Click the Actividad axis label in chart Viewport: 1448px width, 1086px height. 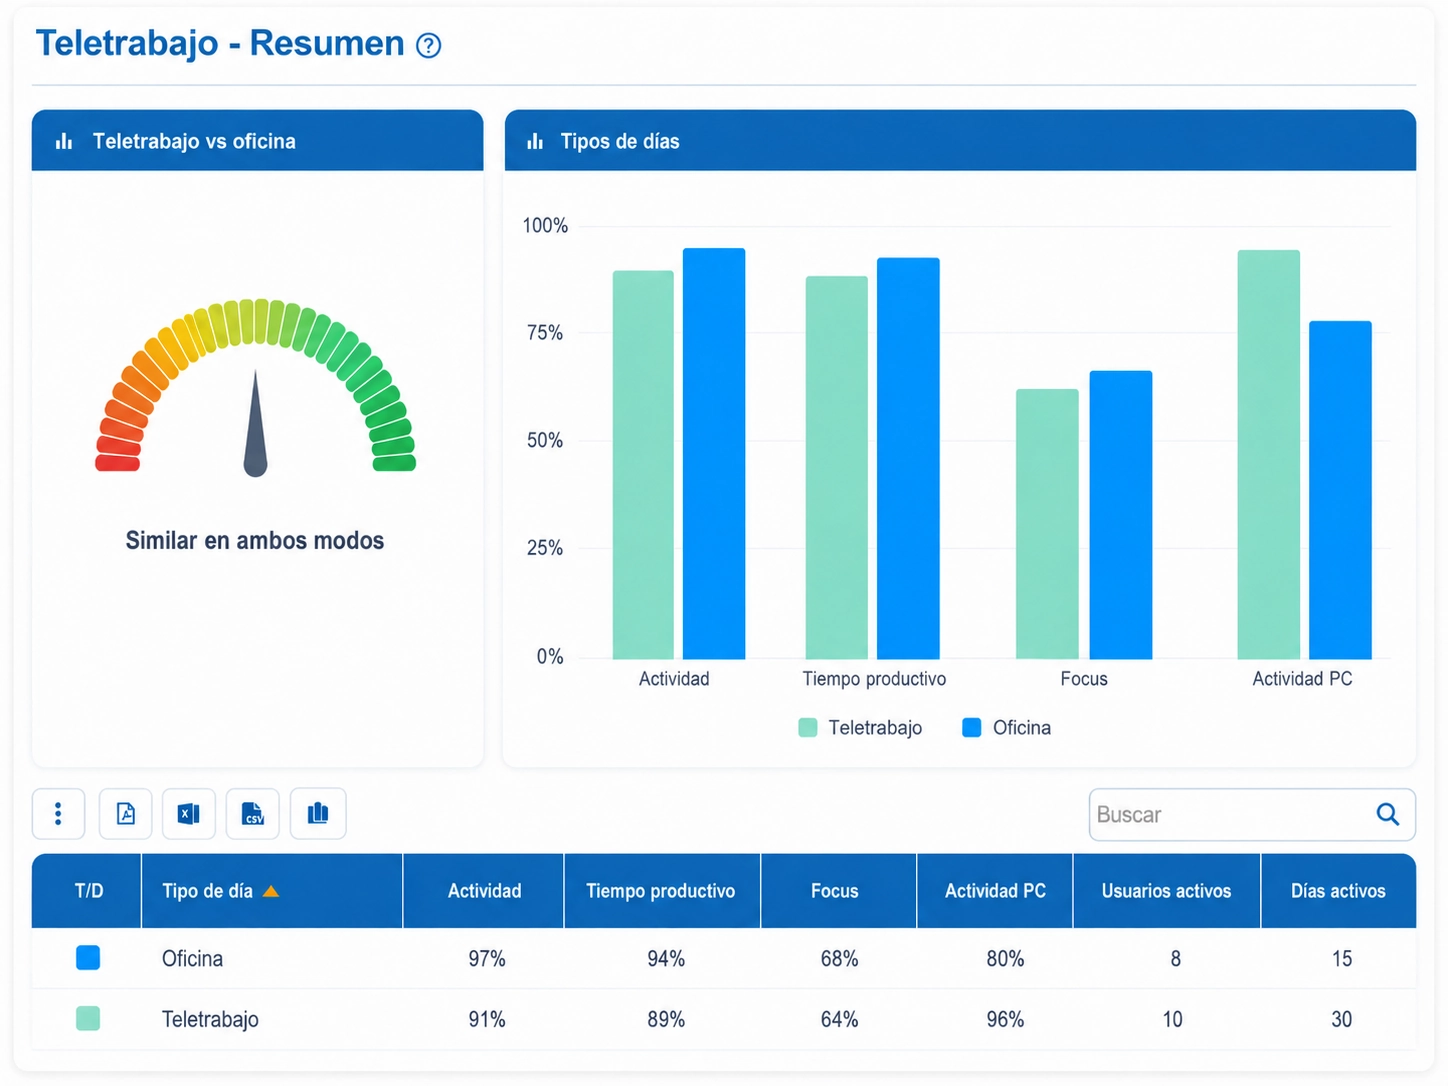click(674, 679)
